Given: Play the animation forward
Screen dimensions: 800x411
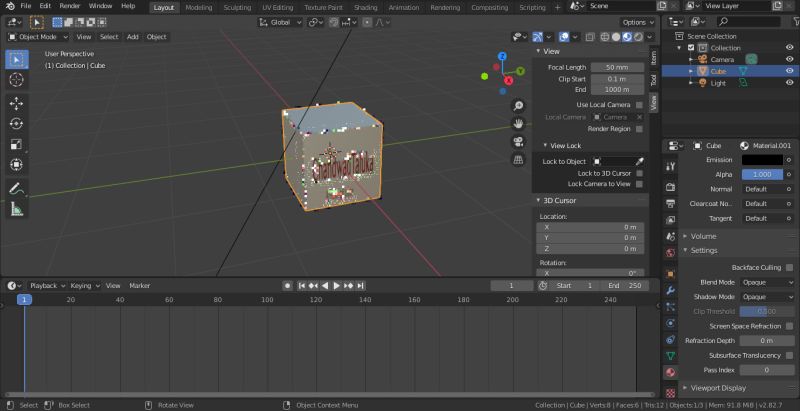Looking at the screenshot, I should (337, 286).
